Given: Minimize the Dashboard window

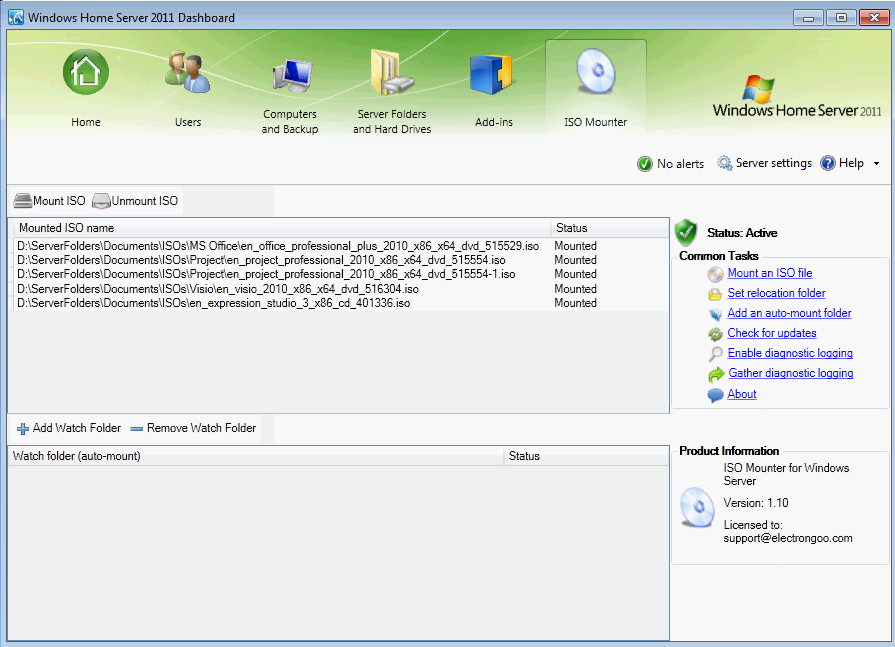Looking at the screenshot, I should 808,18.
